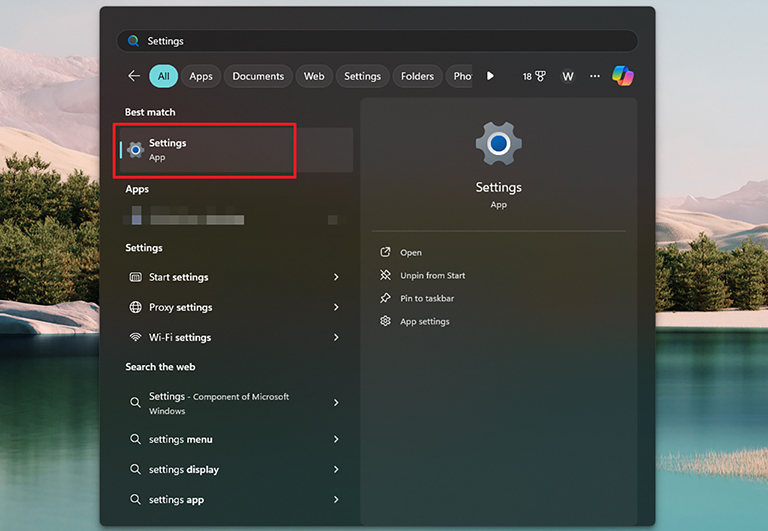Image resolution: width=768 pixels, height=531 pixels.
Task: Switch to the Apps filter tab
Action: (201, 76)
